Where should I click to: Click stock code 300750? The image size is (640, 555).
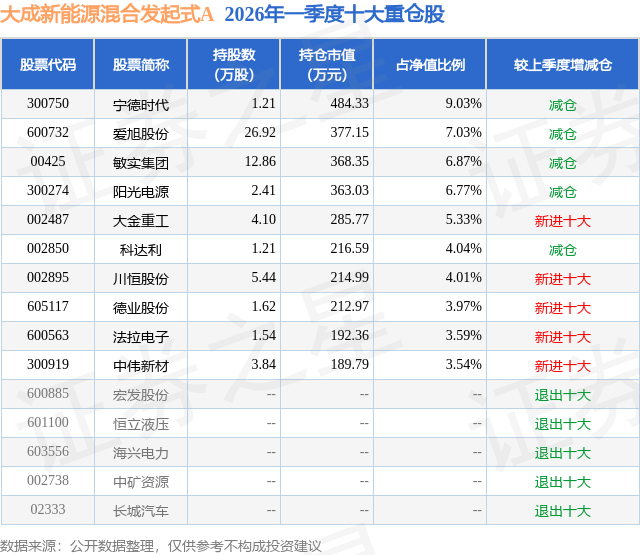point(48,104)
